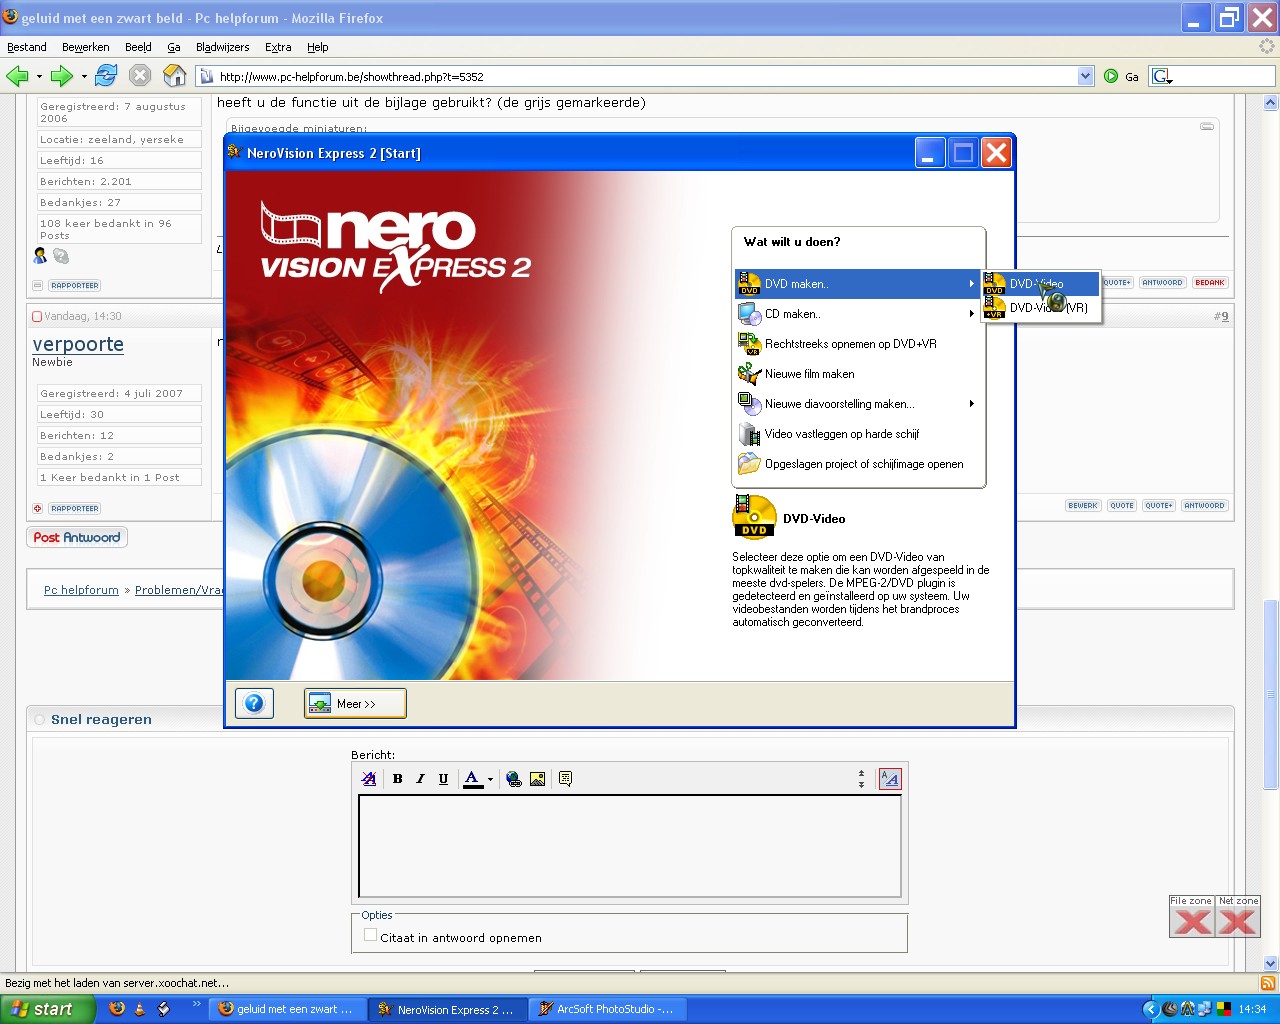Expand the DVD maken submenu arrow
Screen dimensions: 1280x1024
971,284
